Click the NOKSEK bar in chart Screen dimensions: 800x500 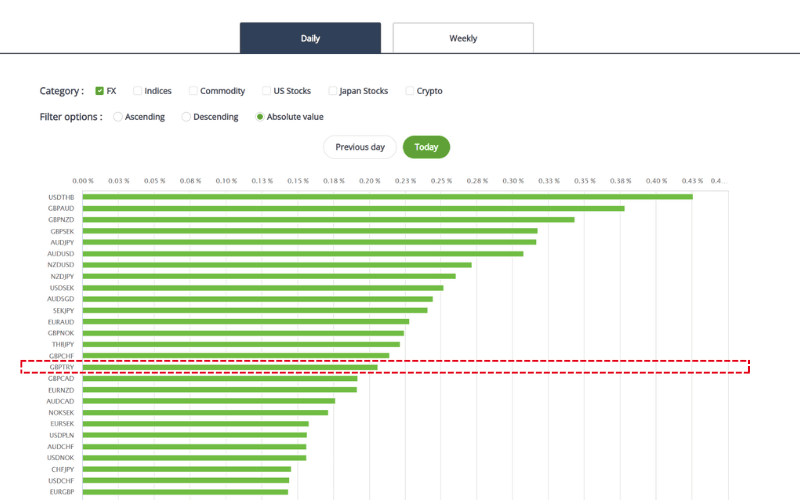(205, 412)
